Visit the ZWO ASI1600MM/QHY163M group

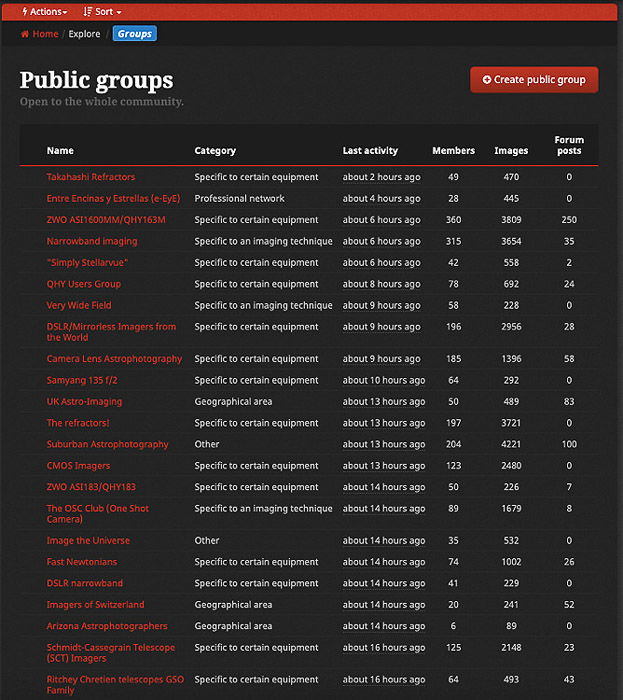click(x=106, y=220)
